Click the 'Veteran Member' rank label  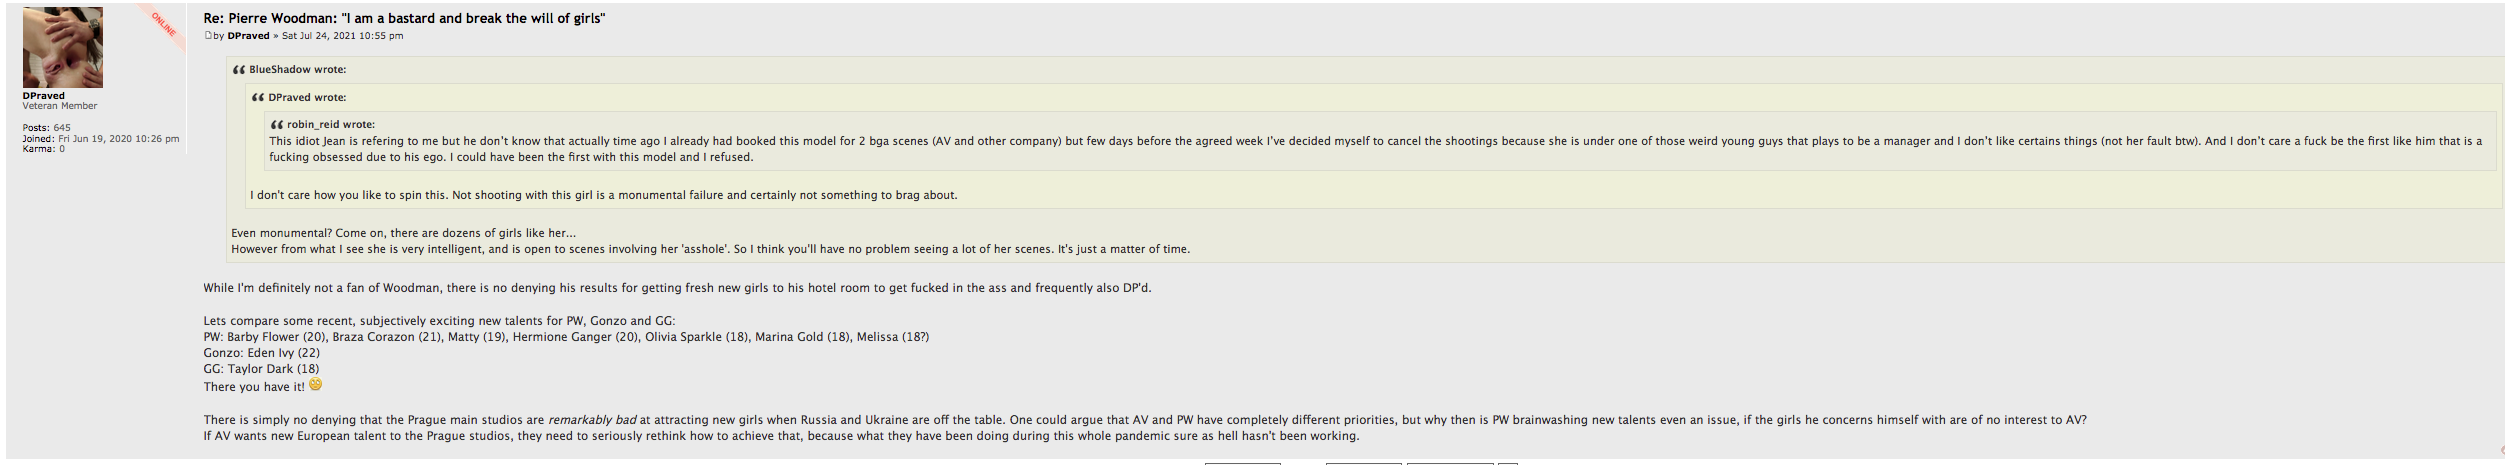pyautogui.click(x=60, y=106)
